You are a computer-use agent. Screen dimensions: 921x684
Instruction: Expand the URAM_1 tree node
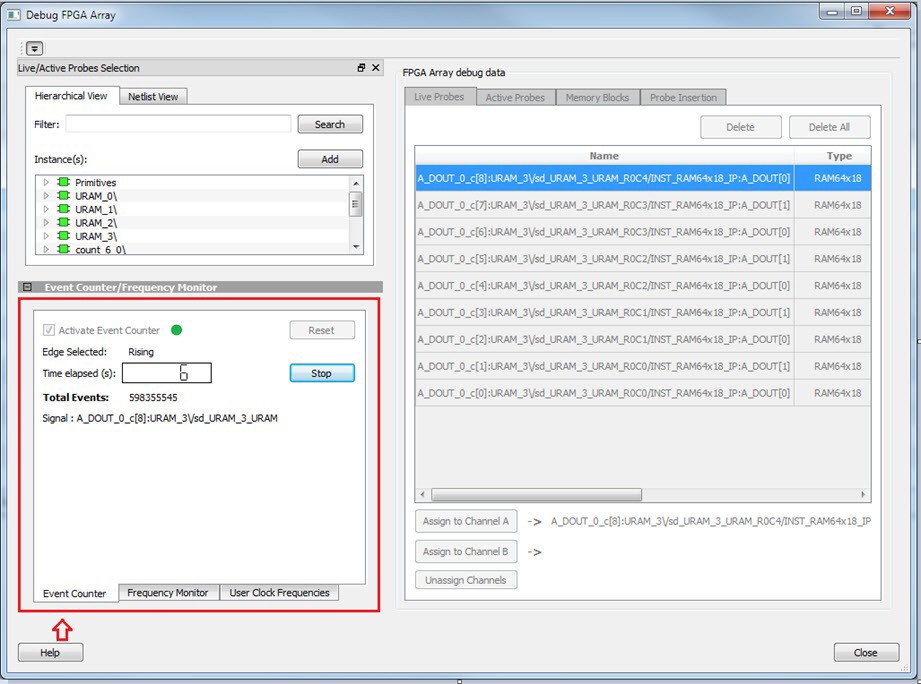click(x=45, y=209)
